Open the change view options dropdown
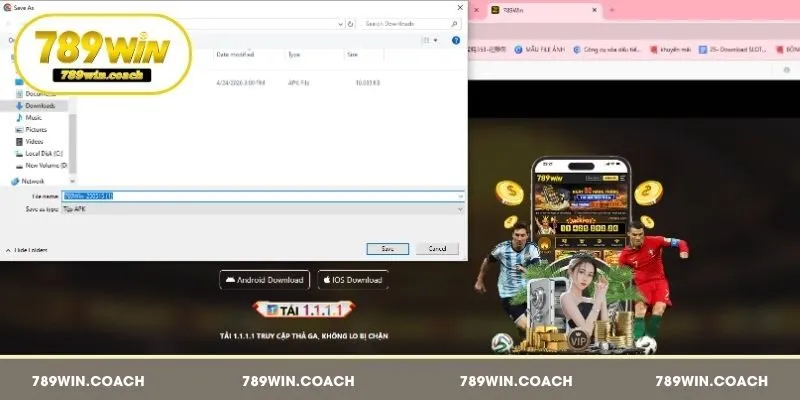 tap(435, 40)
